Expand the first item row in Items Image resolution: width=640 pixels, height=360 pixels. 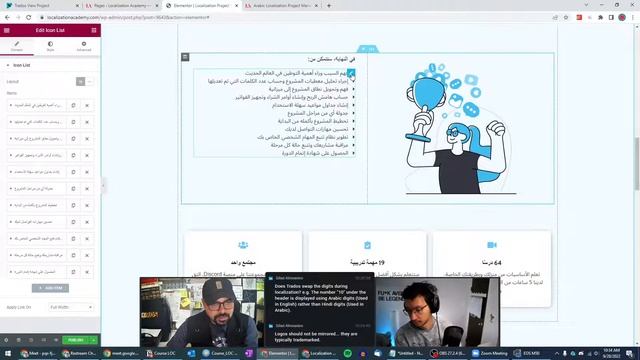pyautogui.click(x=36, y=105)
